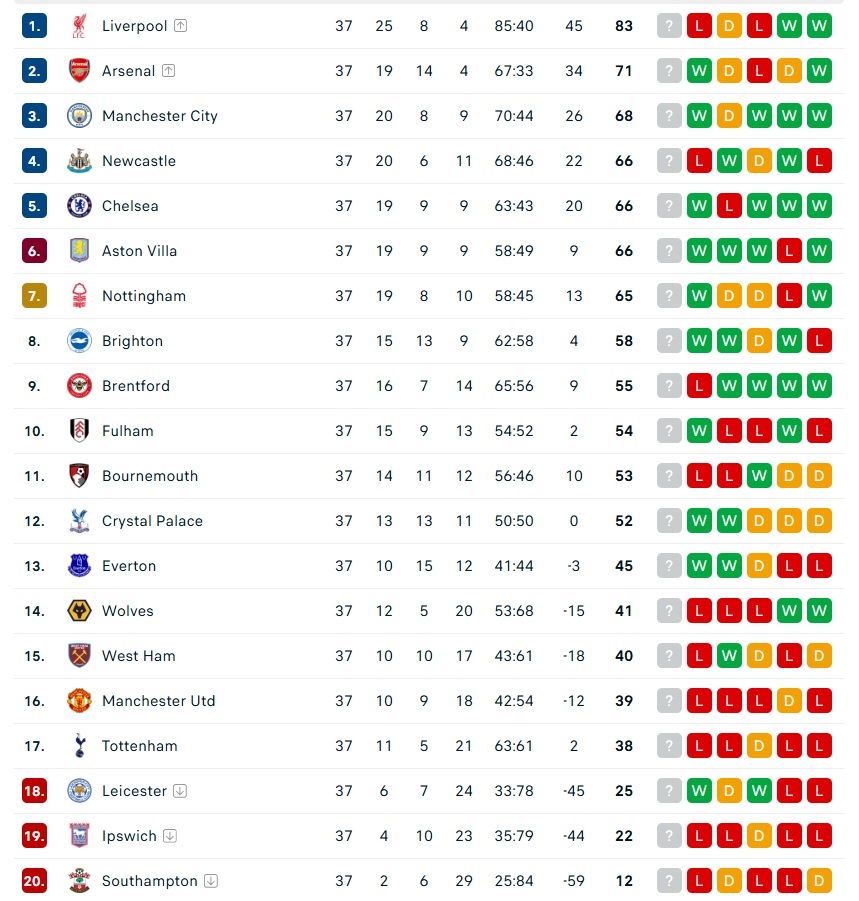This screenshot has height=901, width=859.
Task: Click Liverpool's upcoming match question-mark badge
Action: click(x=669, y=26)
